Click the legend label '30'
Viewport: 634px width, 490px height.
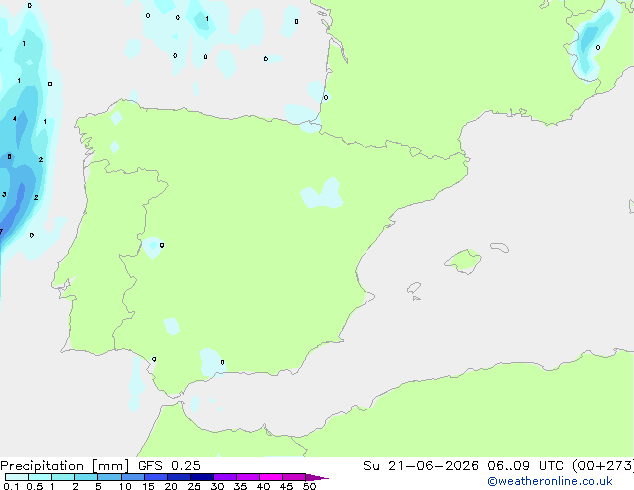(217, 486)
